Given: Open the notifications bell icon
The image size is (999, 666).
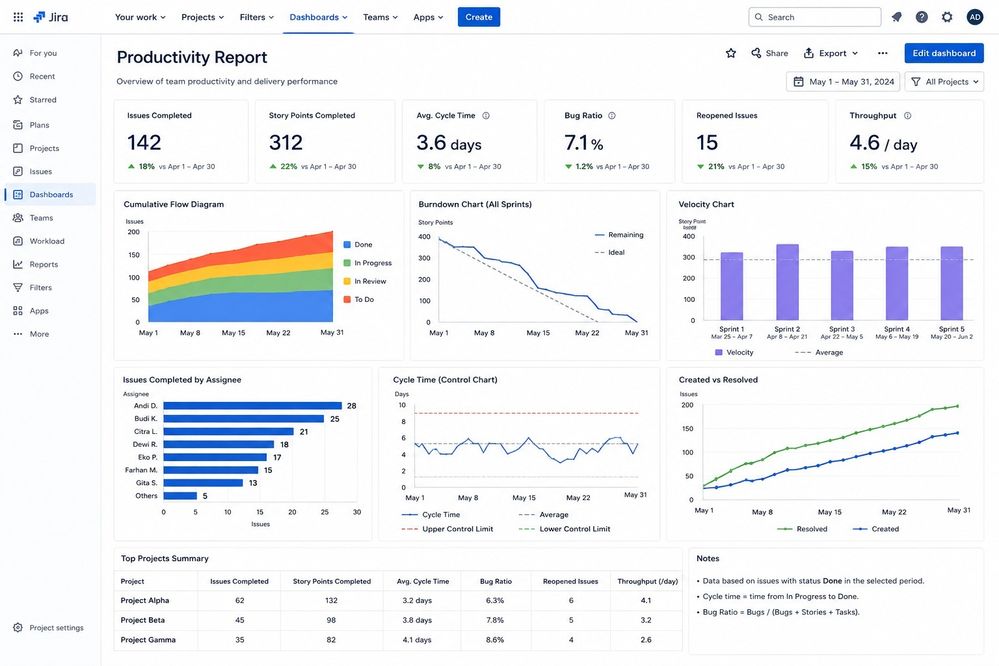Looking at the screenshot, I should point(896,17).
